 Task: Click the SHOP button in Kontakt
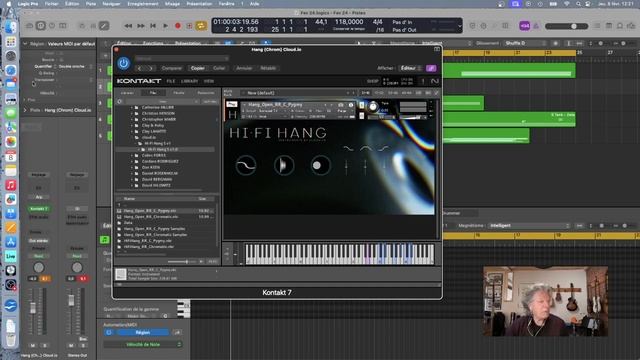[x=372, y=81]
